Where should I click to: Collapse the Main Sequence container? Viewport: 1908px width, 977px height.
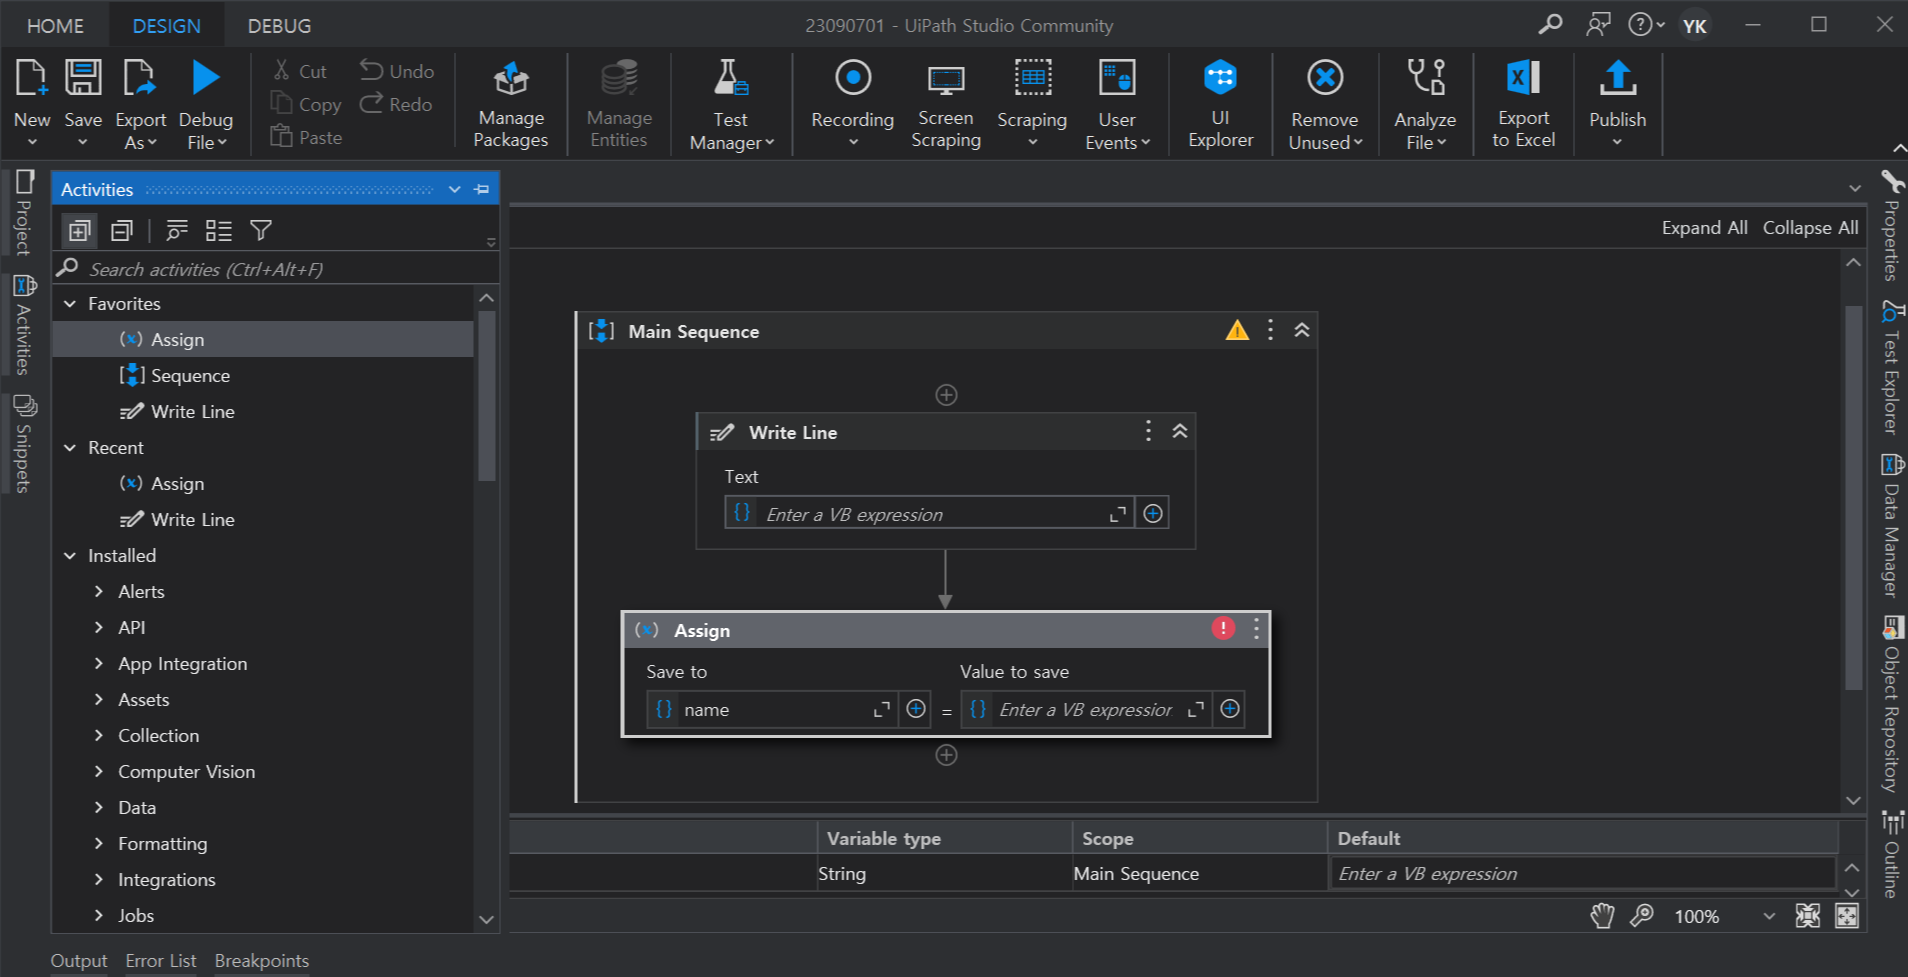pos(1302,330)
